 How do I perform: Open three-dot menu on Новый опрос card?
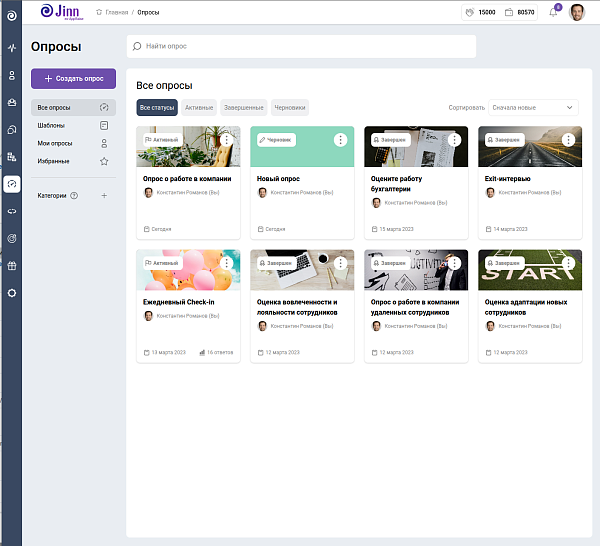(341, 140)
